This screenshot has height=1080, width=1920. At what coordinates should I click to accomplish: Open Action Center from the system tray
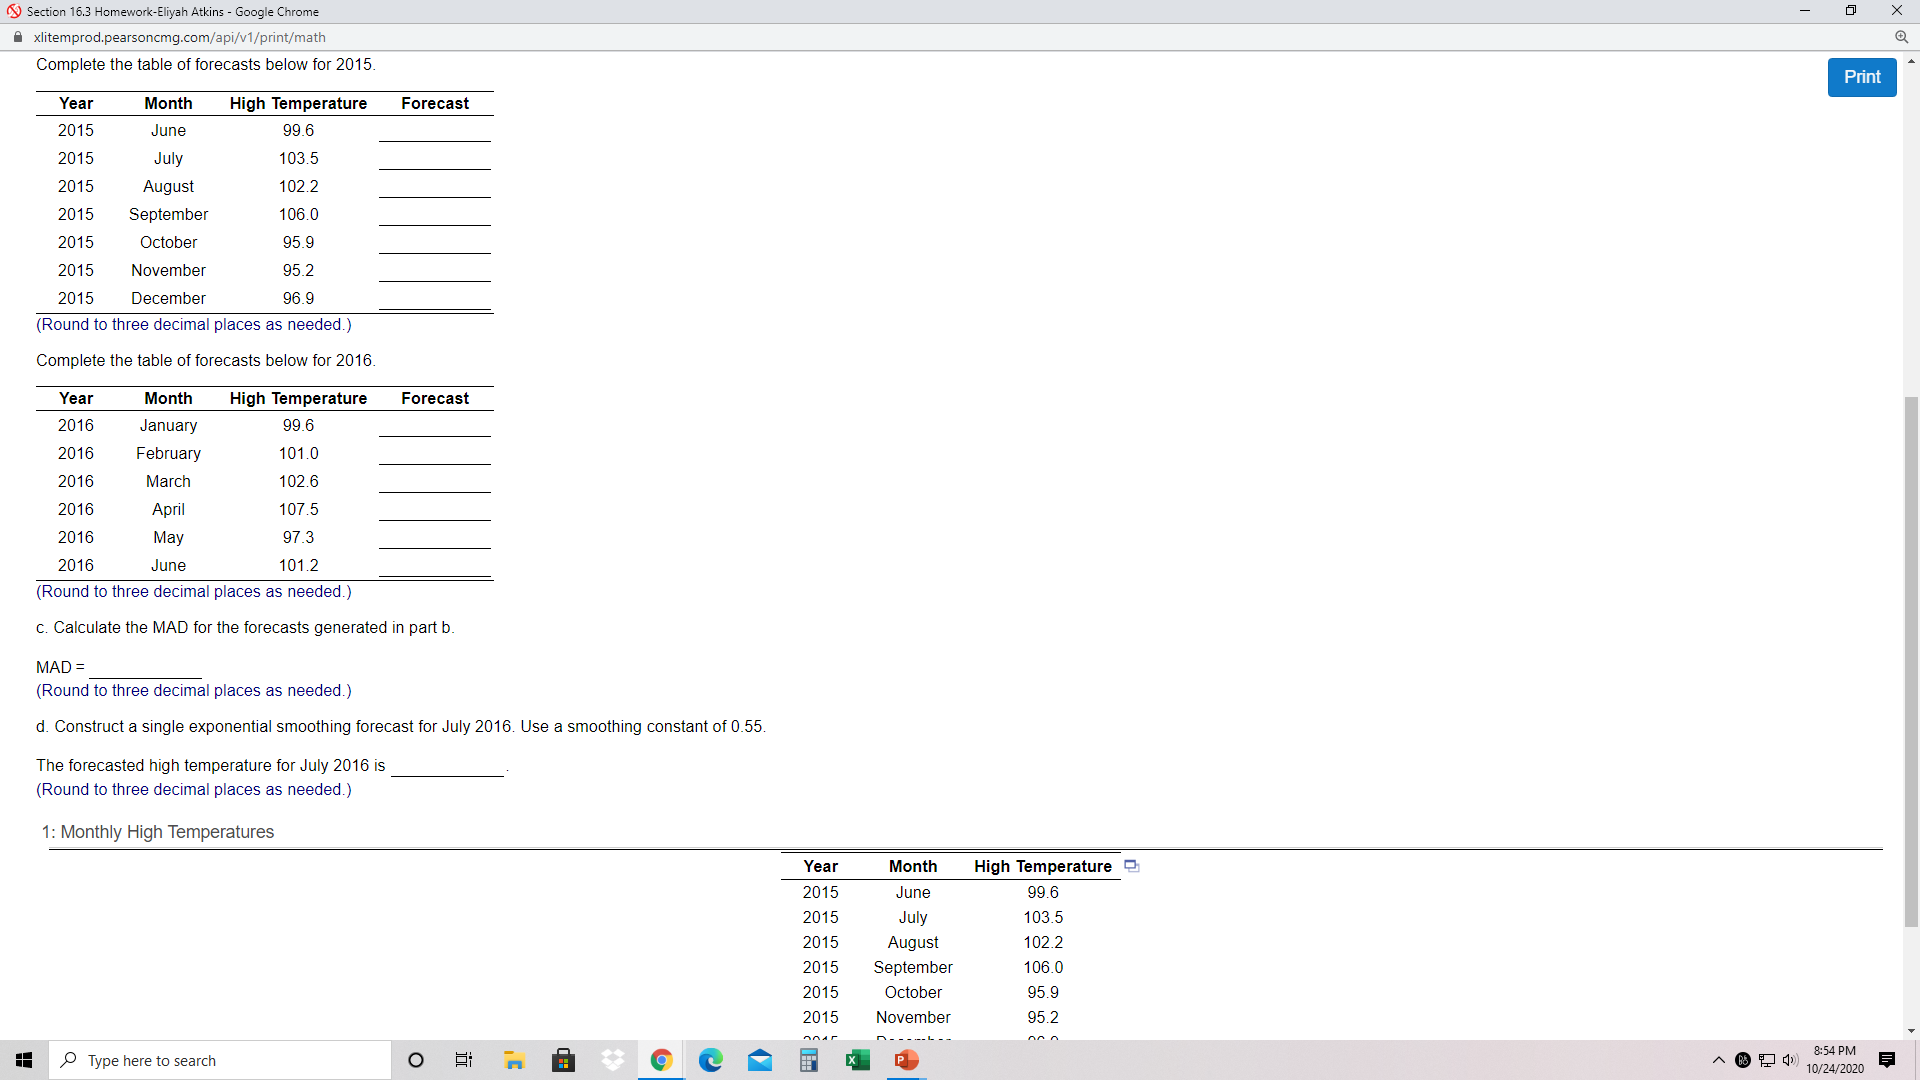coord(1888,1060)
